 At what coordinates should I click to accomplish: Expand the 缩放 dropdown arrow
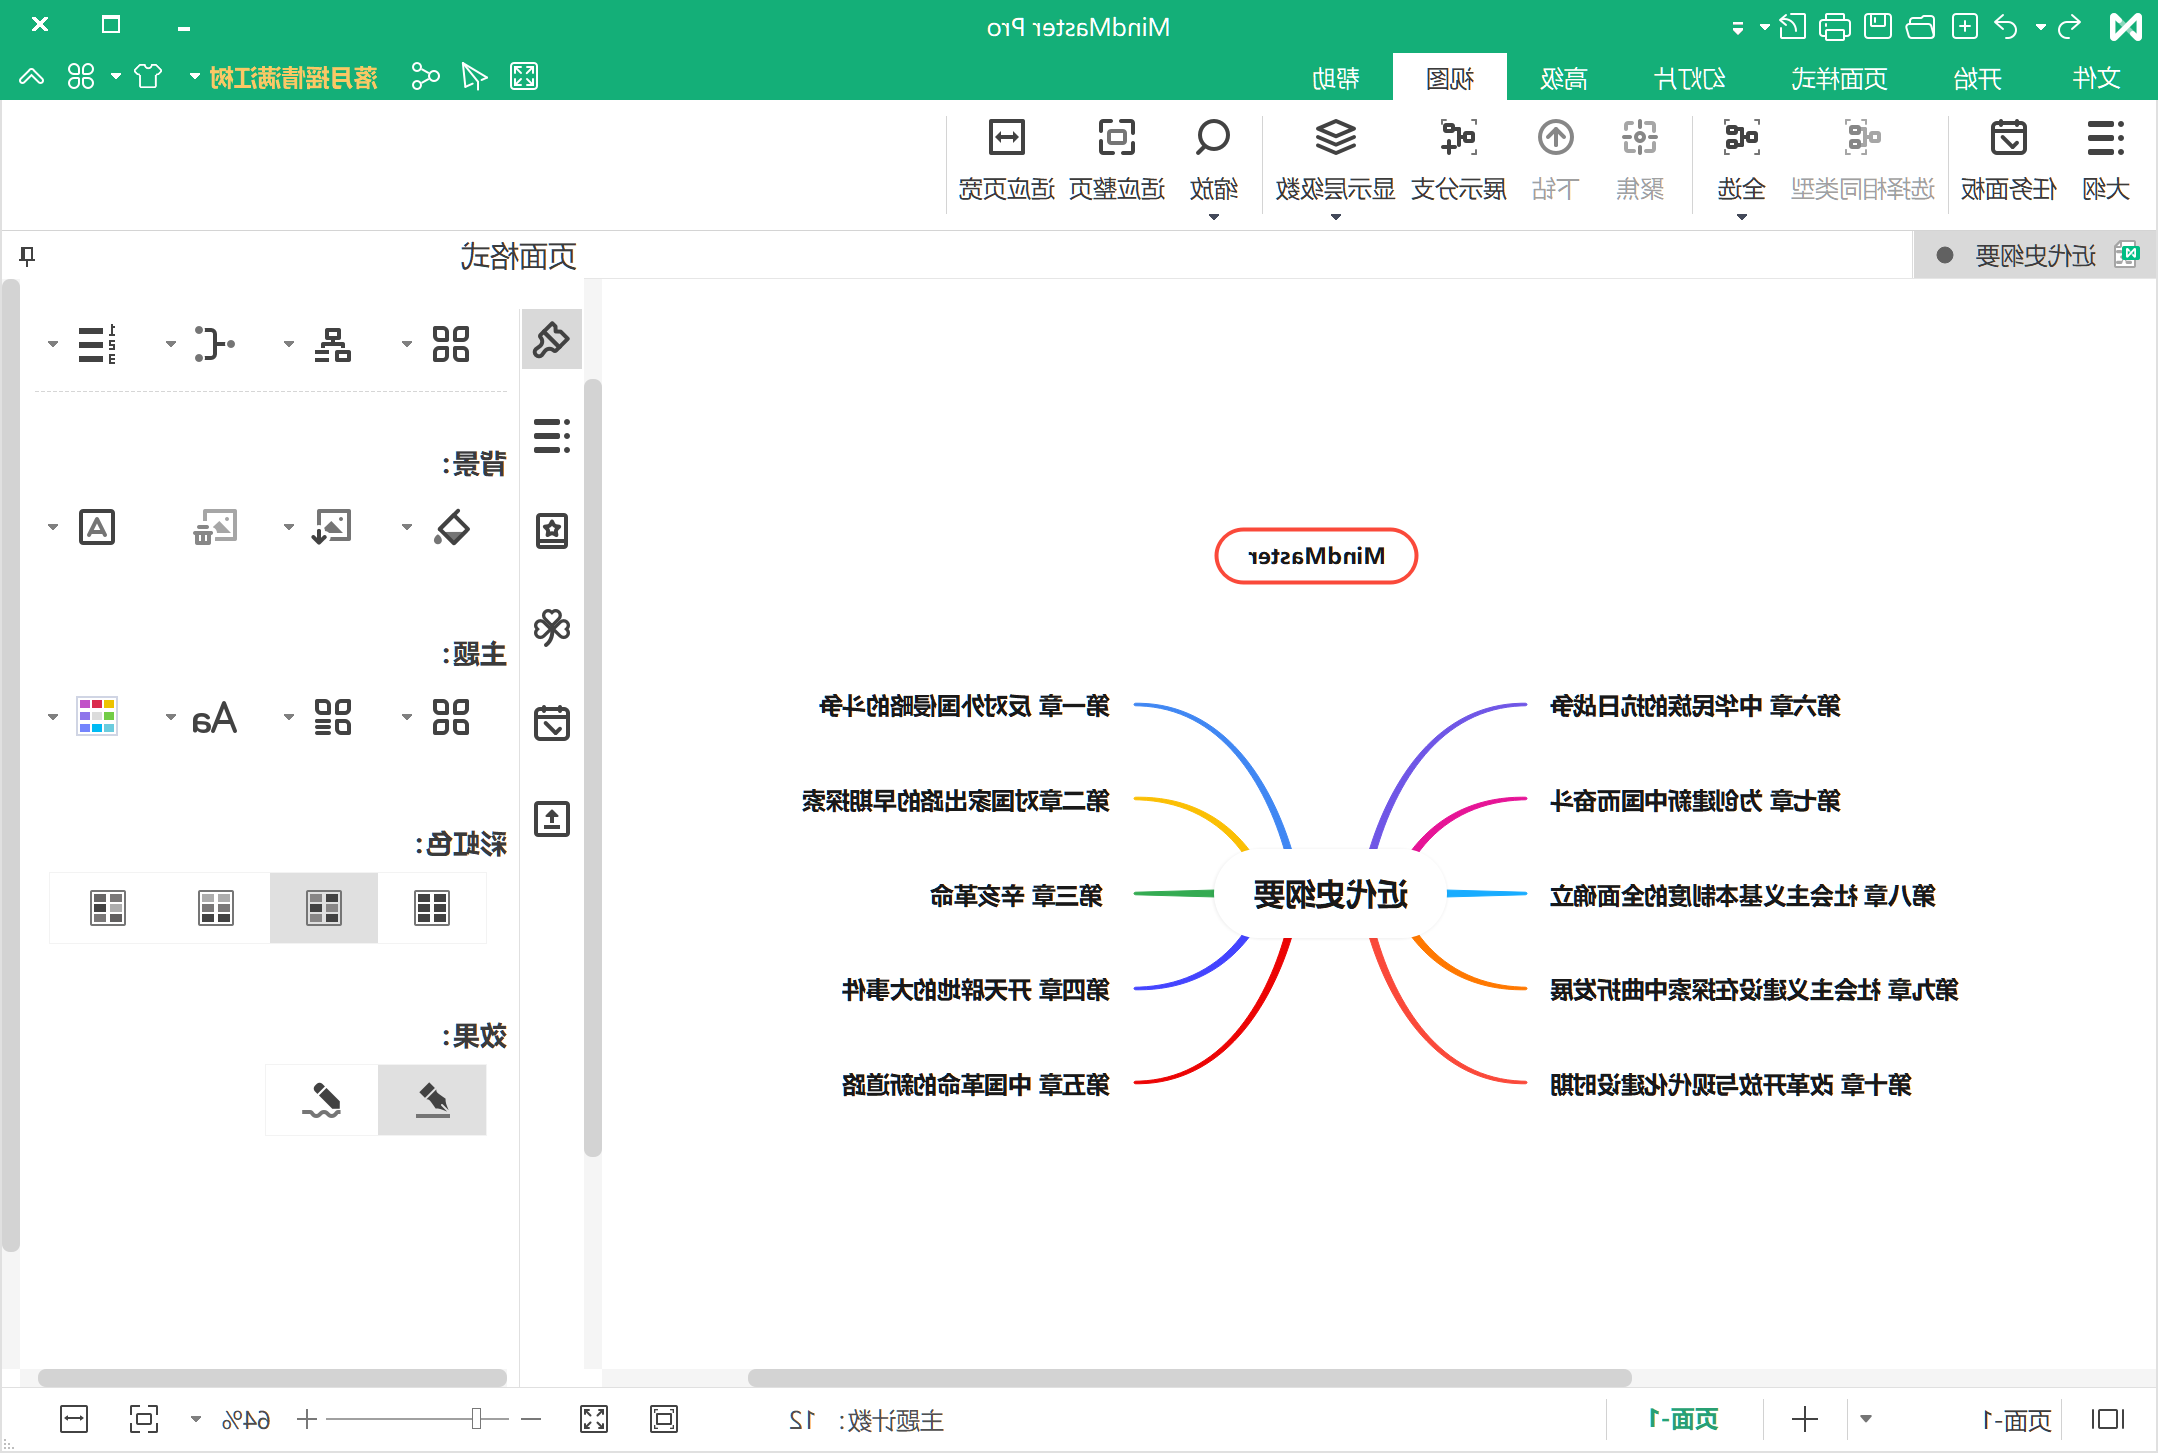click(1213, 217)
